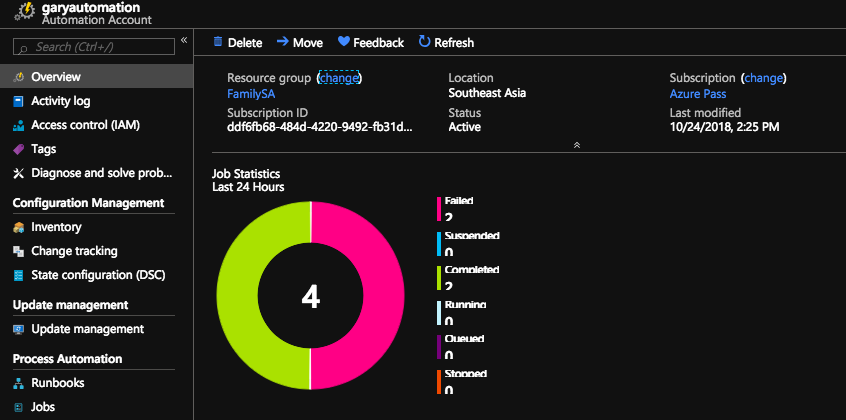Image resolution: width=846 pixels, height=420 pixels.
Task: Collapse the essentials panel using up chevrons
Action: [x=577, y=145]
